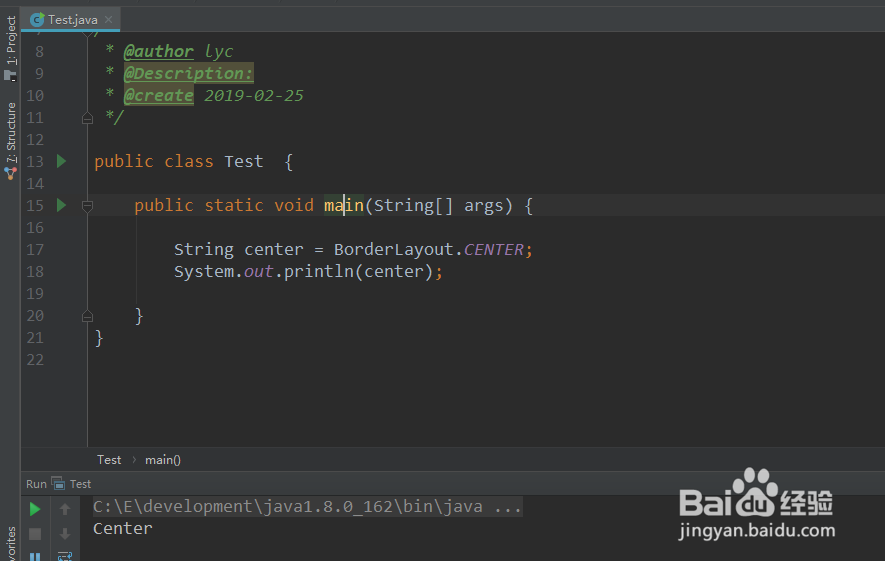Click String[] args parameter on line 15
The image size is (885, 561).
pyautogui.click(x=438, y=205)
